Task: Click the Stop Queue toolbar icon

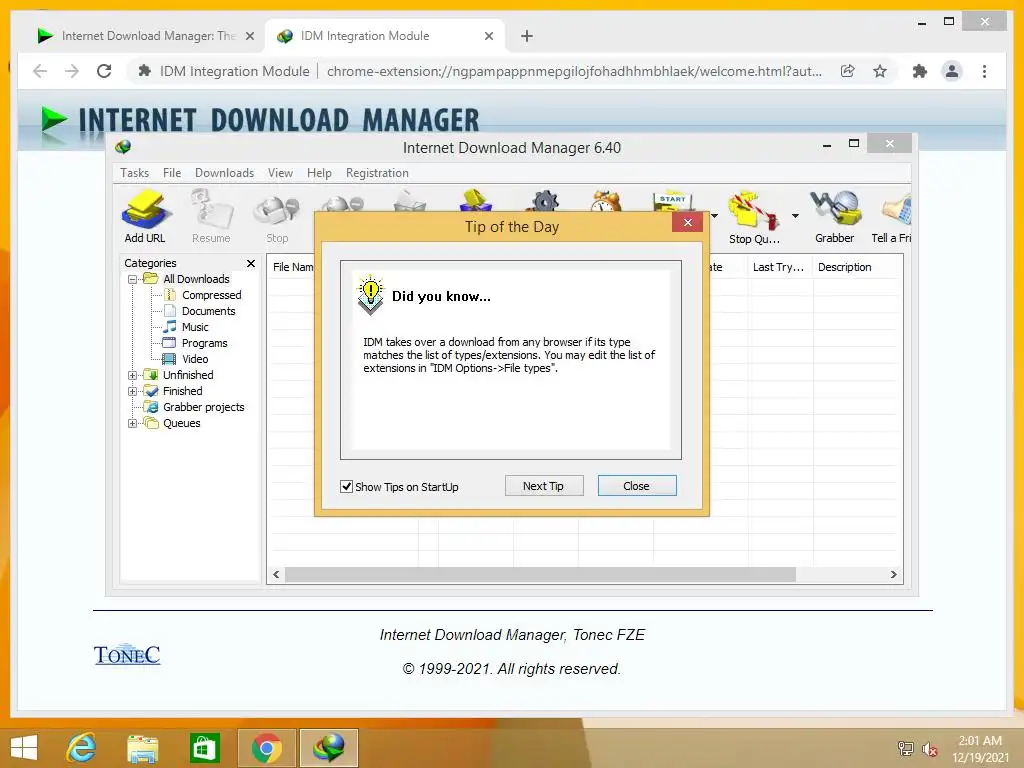Action: [x=754, y=218]
